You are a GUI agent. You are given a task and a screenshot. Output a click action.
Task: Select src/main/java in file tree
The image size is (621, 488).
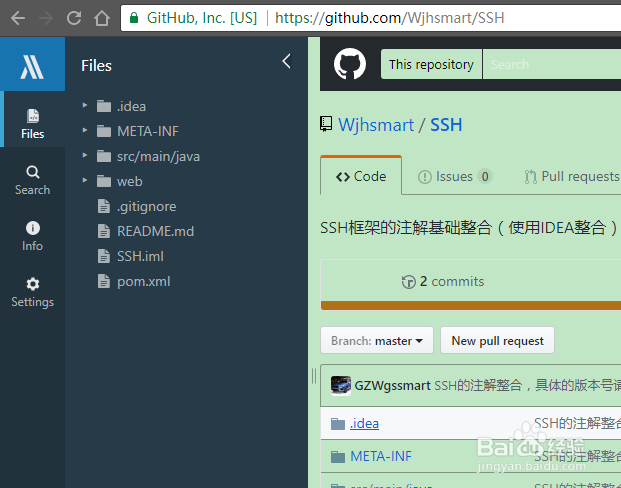point(158,156)
